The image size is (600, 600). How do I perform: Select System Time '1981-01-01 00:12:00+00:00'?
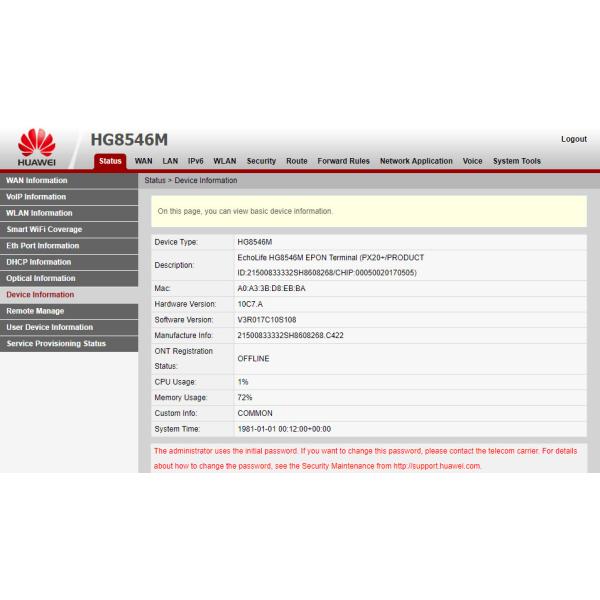(284, 429)
